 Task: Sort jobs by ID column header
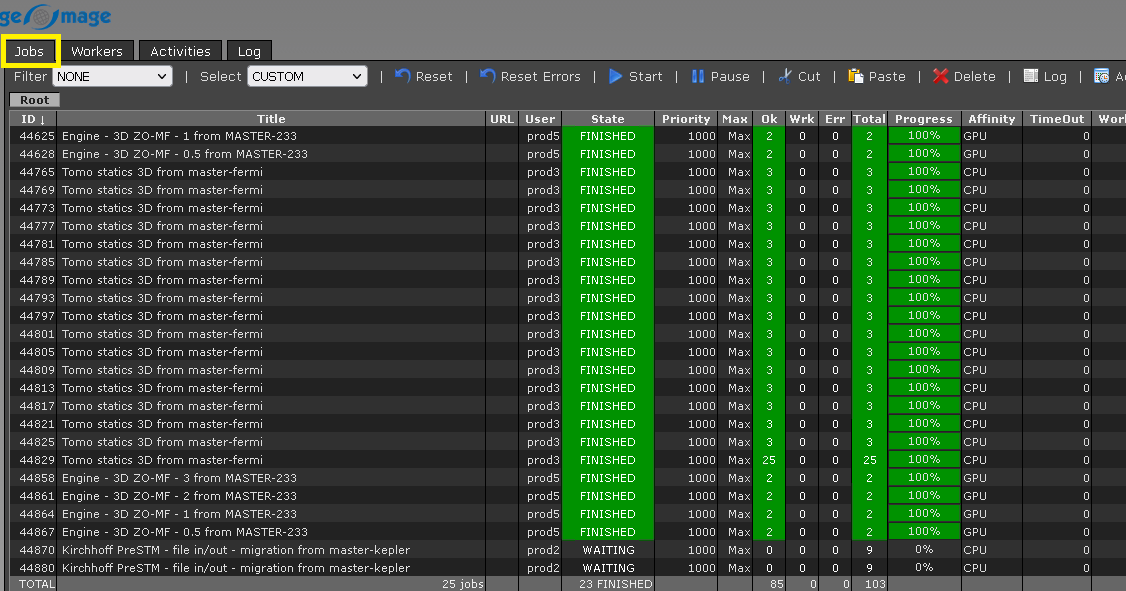click(33, 119)
